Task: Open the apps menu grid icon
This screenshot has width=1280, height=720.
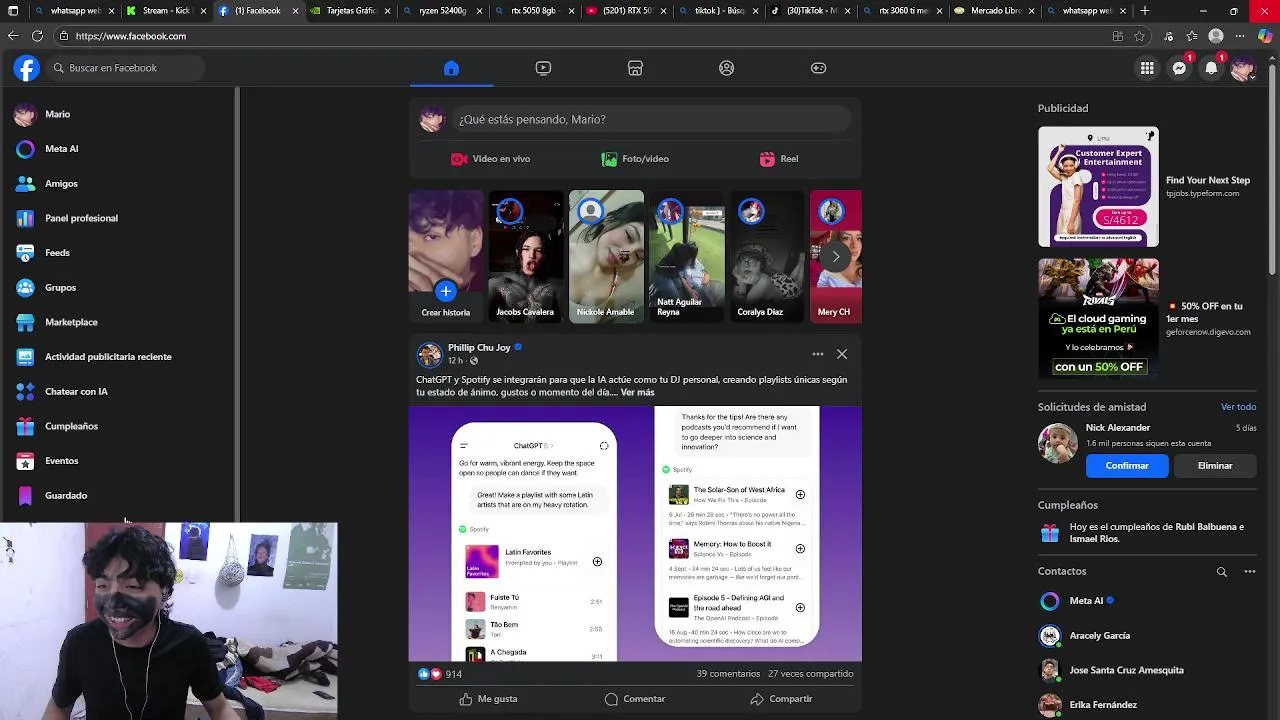Action: point(1147,68)
